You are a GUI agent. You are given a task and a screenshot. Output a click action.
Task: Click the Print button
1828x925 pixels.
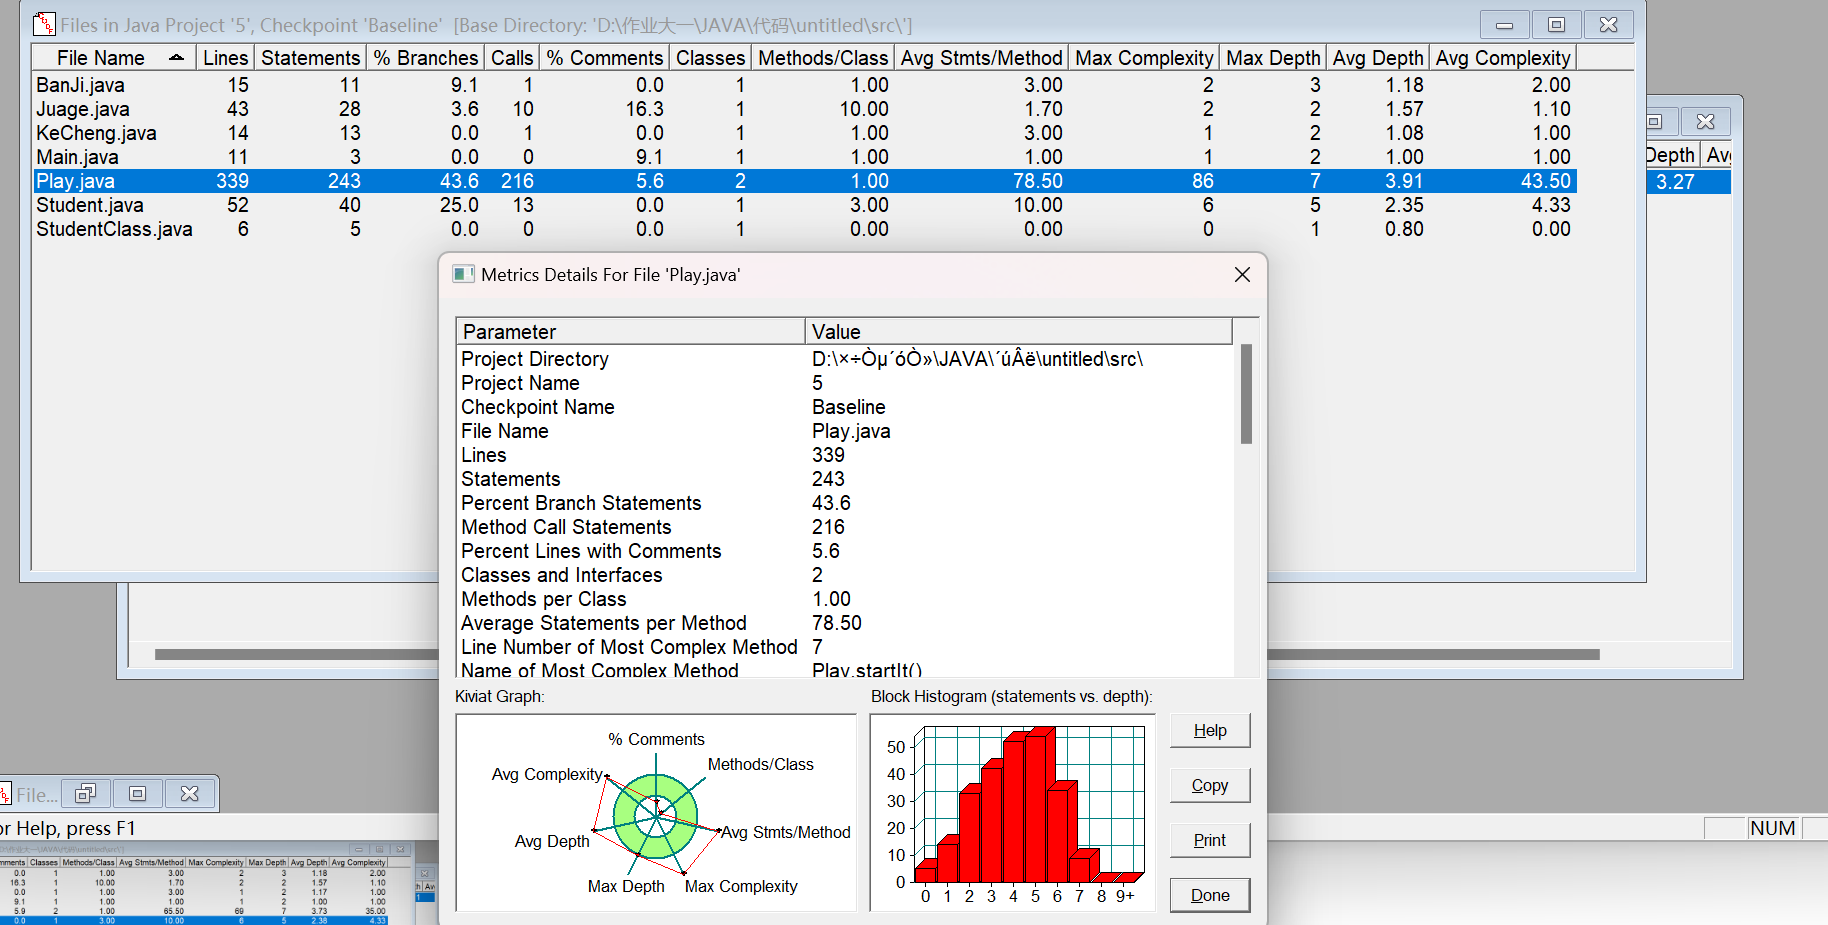(x=1209, y=841)
